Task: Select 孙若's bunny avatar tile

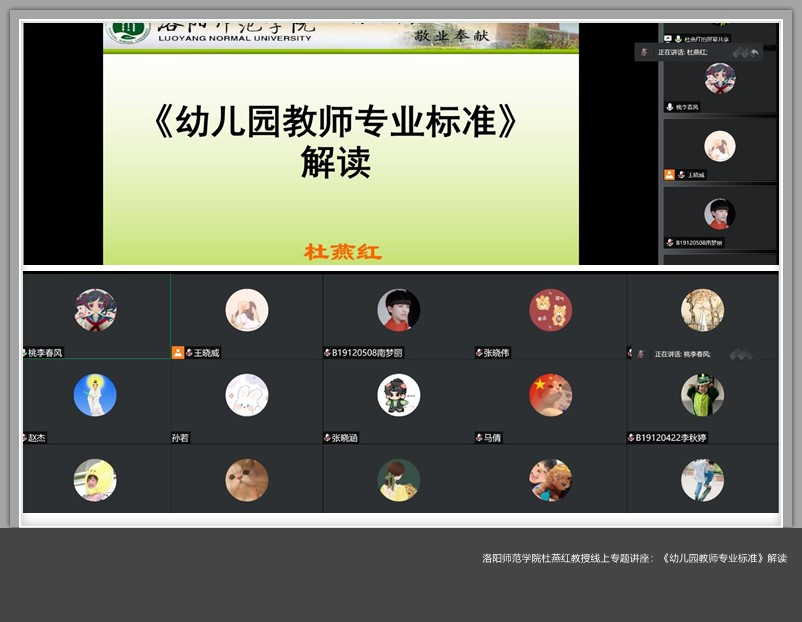Action: (246, 395)
